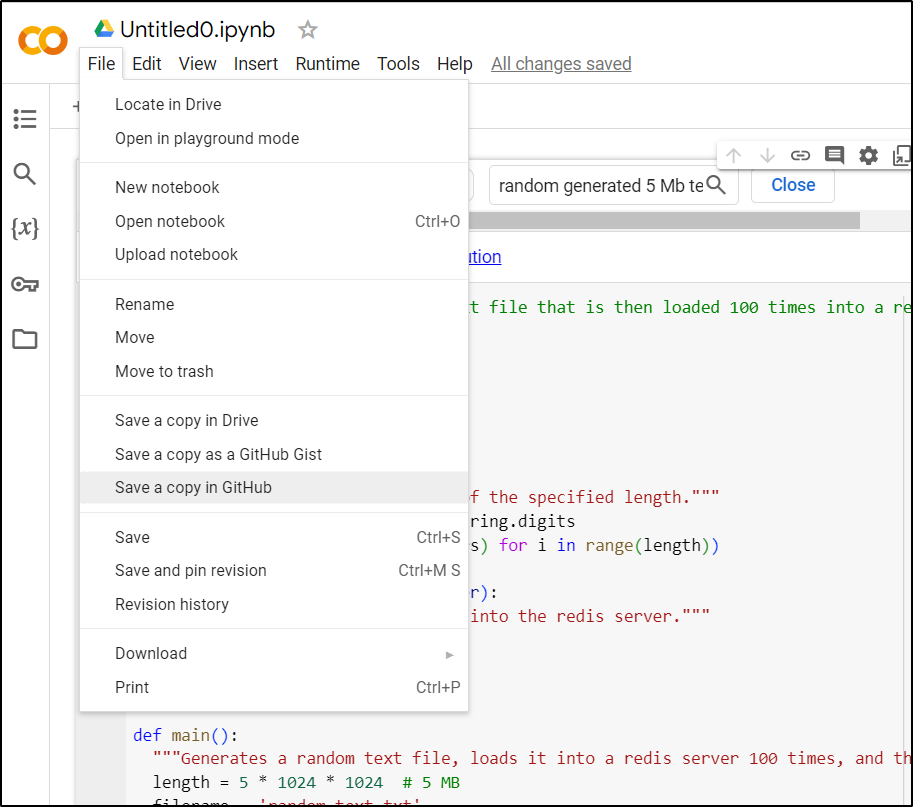Choose Locate in Drive
Viewport: 913px width, 807px height.
pyautogui.click(x=274, y=105)
